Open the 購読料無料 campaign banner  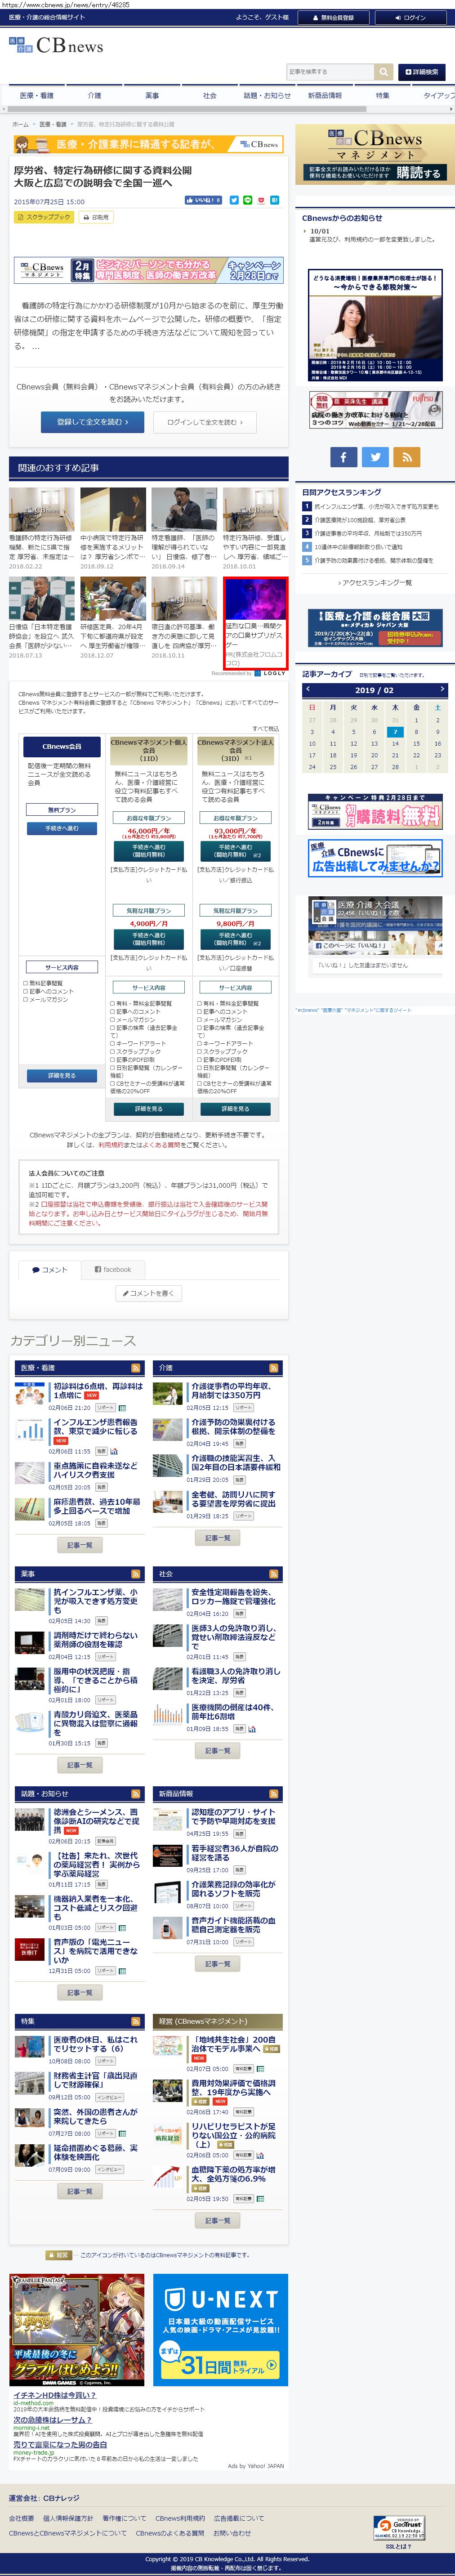(x=375, y=811)
